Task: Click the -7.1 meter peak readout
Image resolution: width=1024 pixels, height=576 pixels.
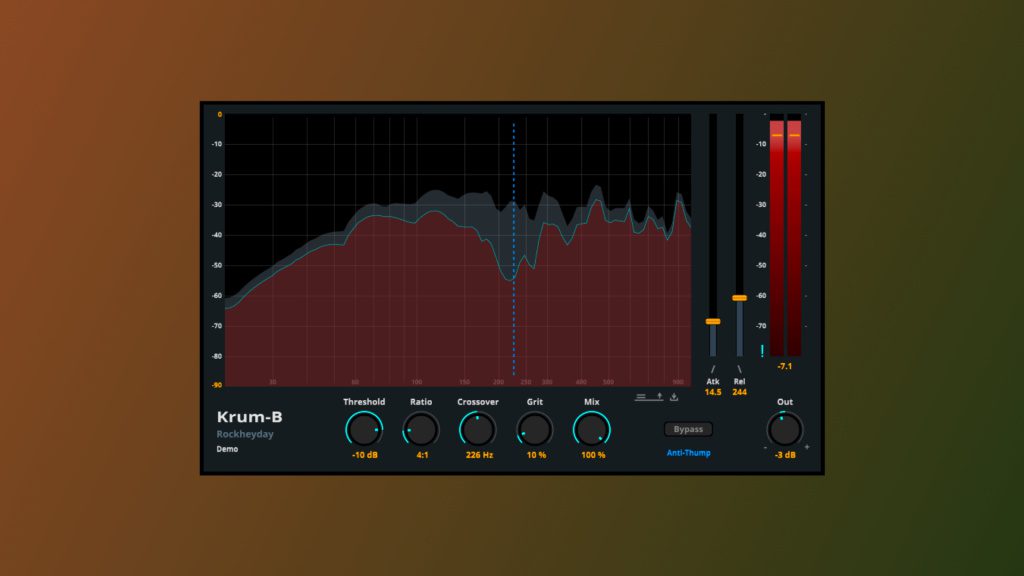Action: tap(785, 366)
